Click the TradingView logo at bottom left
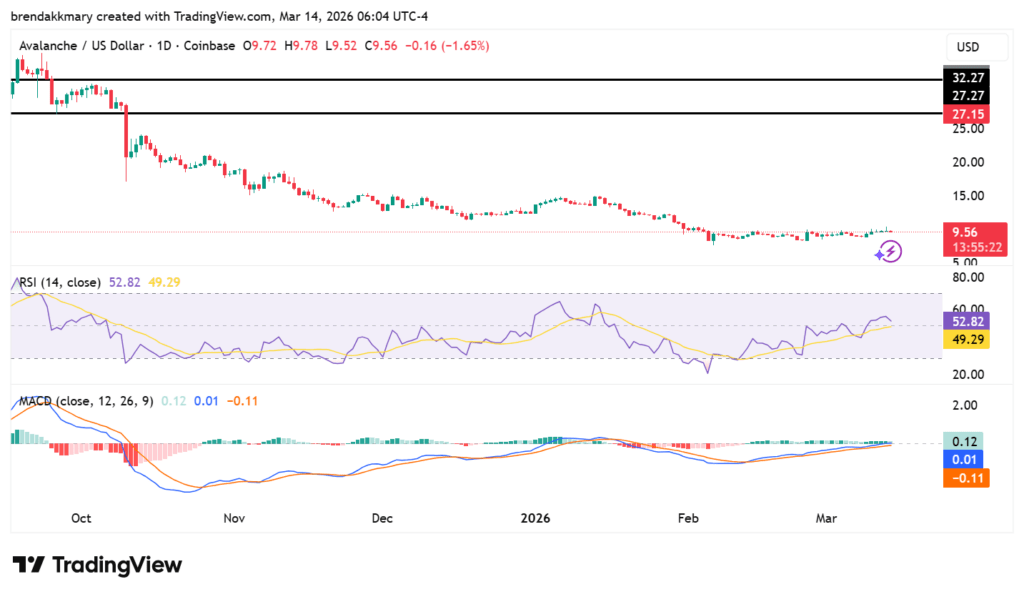Viewport: 1024px width, 597px height. point(97,565)
